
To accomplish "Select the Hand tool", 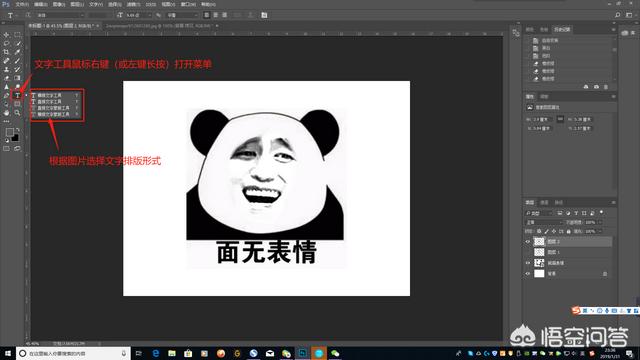I will [x=7, y=112].
